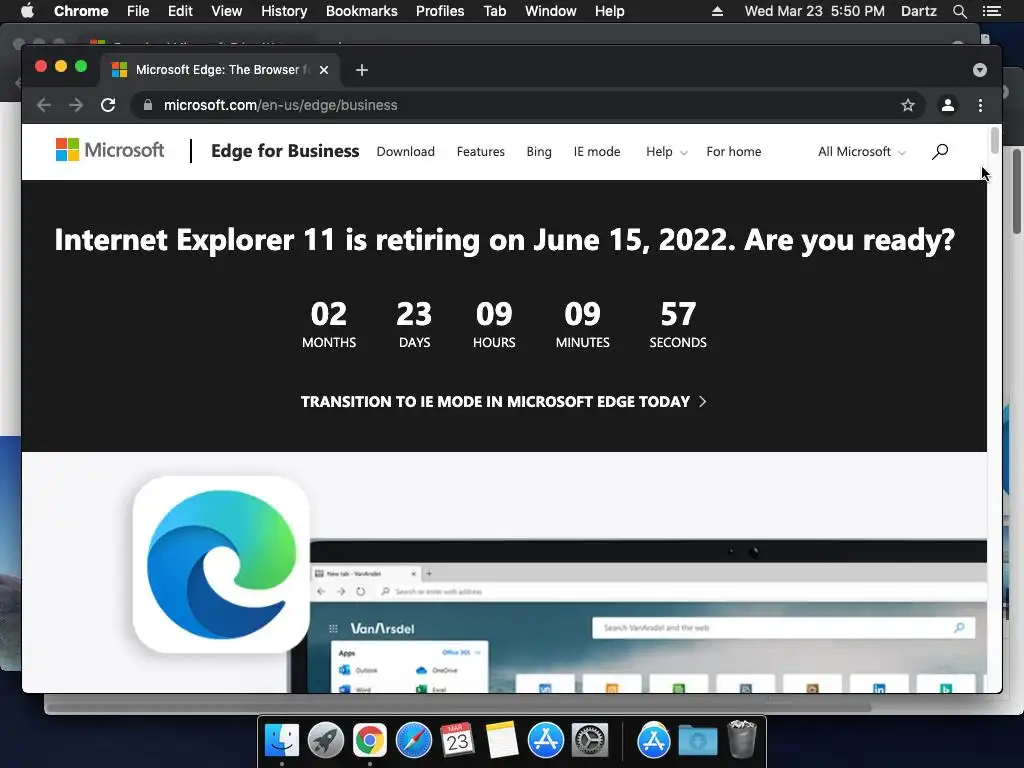Click the large Edge logo image
Image resolution: width=1024 pixels, height=768 pixels.
(221, 565)
